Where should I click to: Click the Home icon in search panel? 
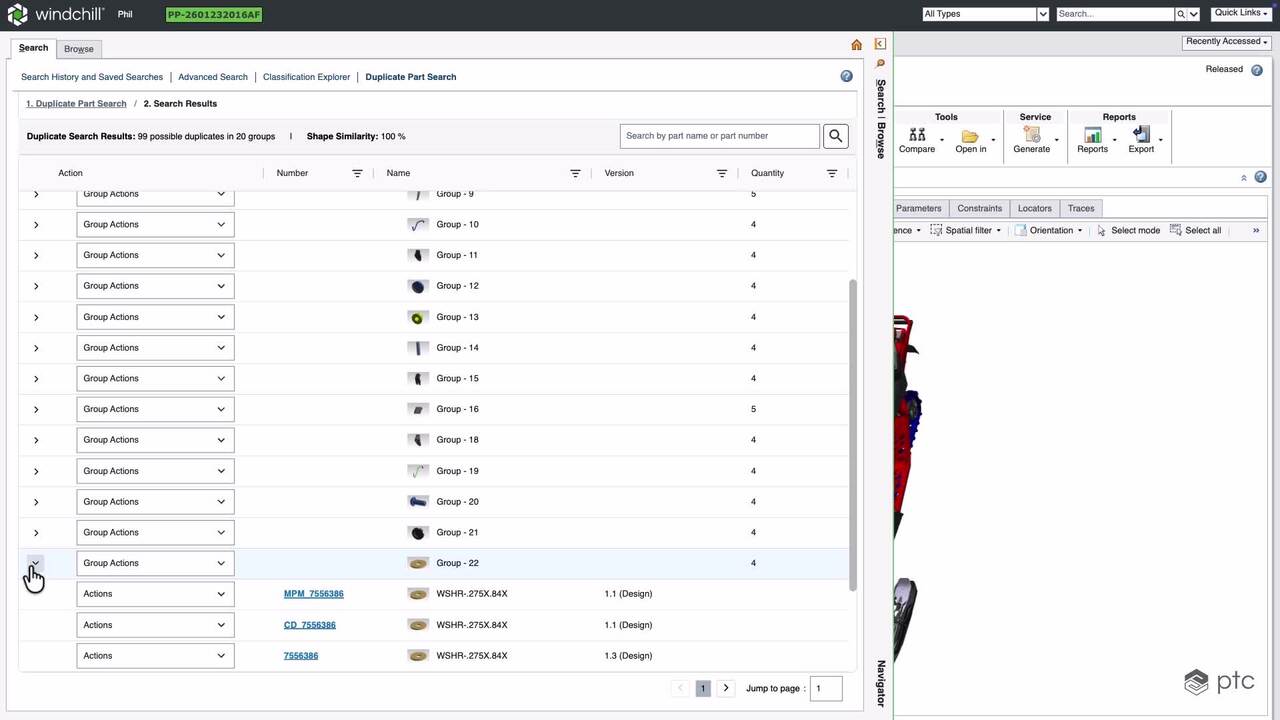856,45
